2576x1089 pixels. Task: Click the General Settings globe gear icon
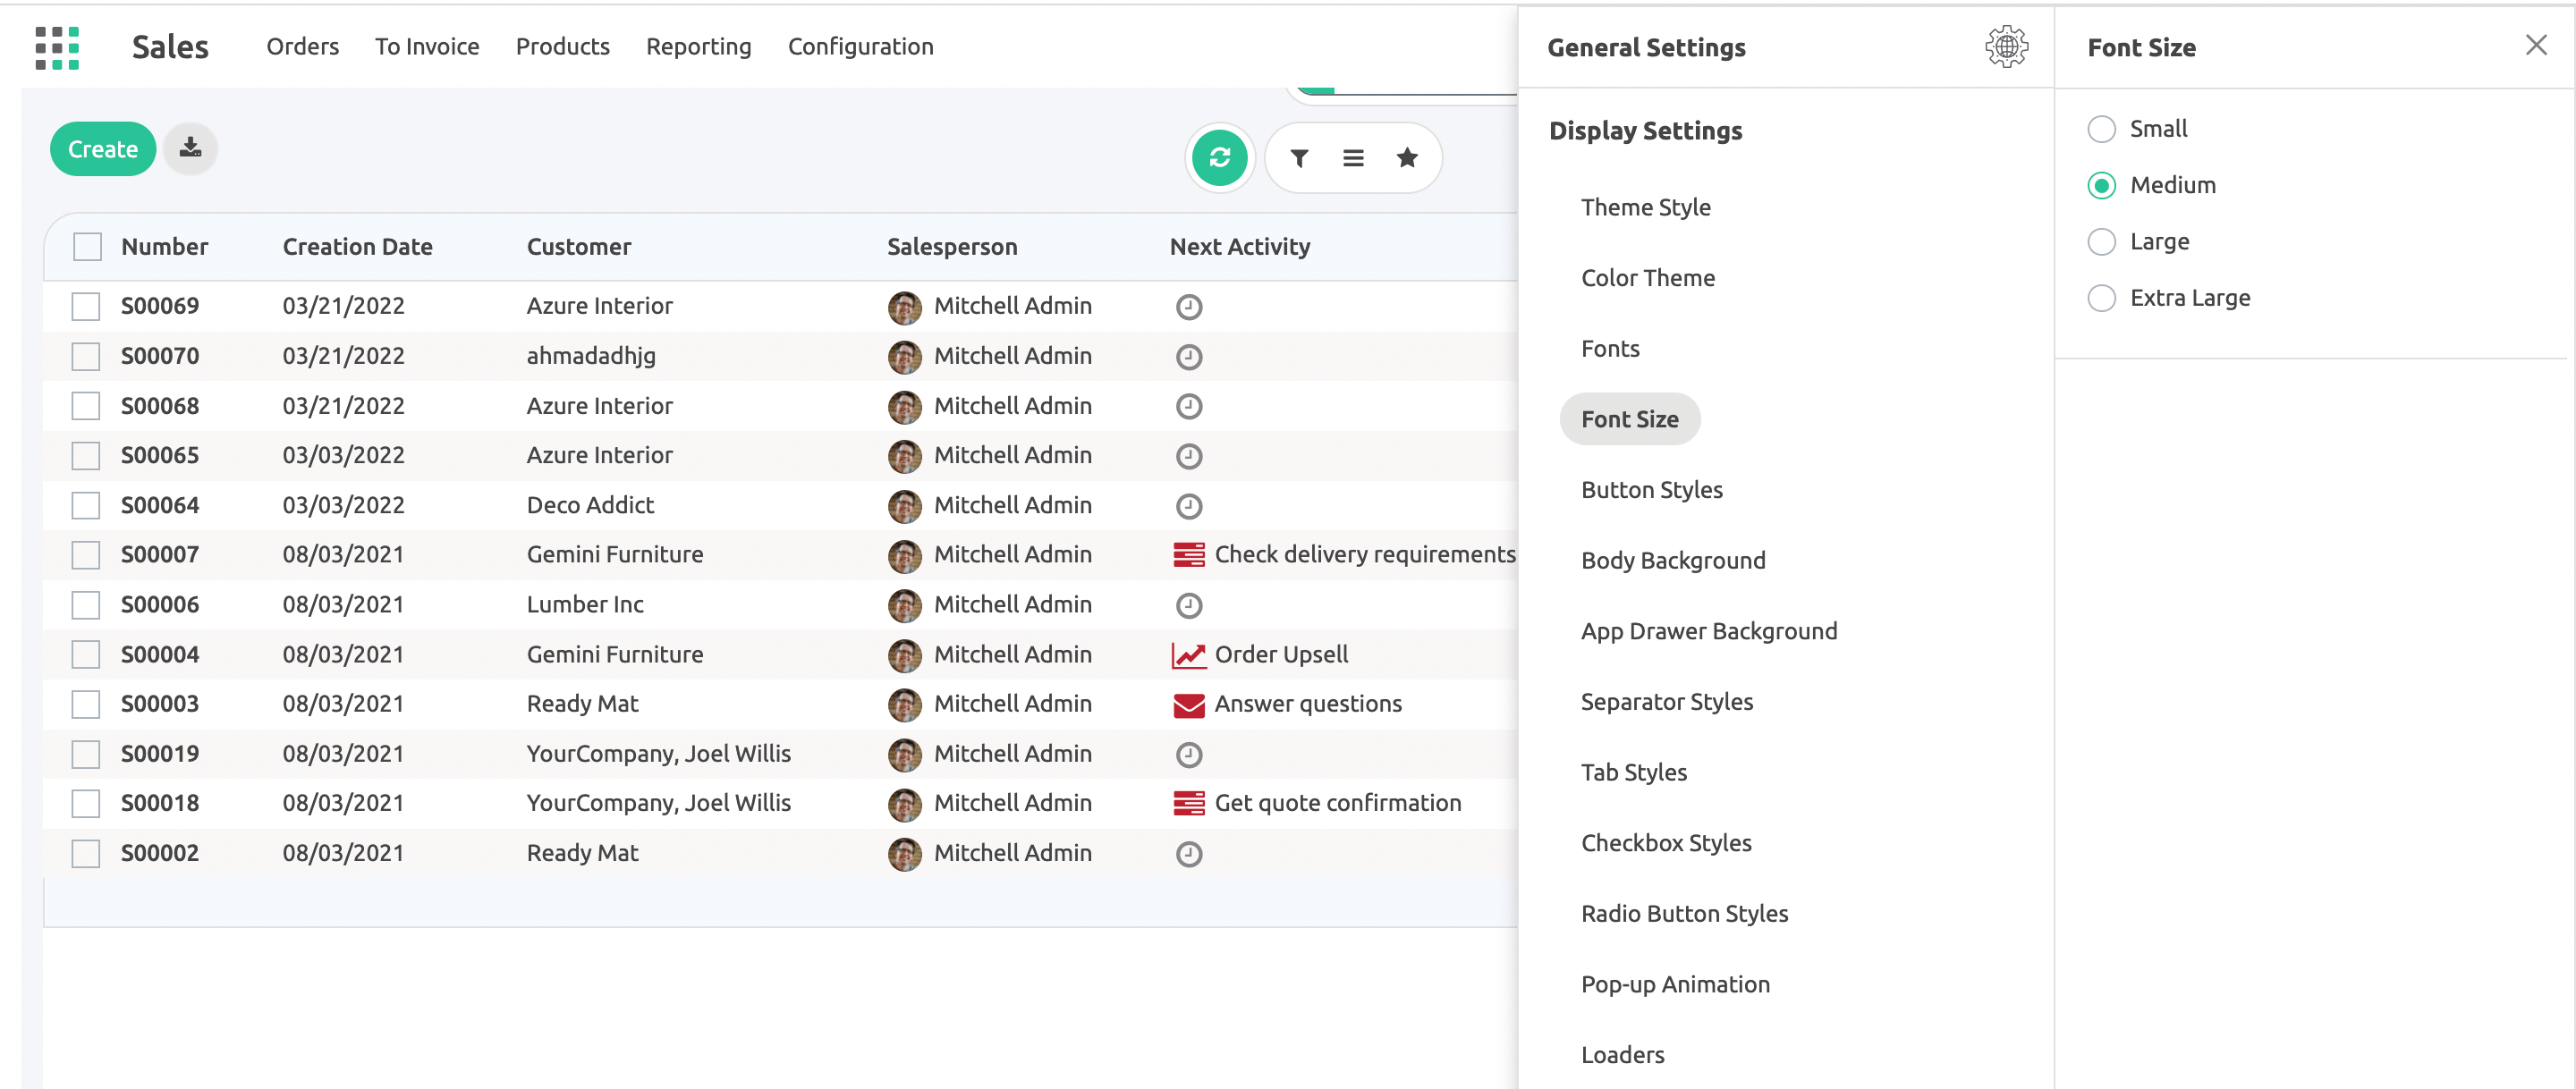(x=2005, y=47)
